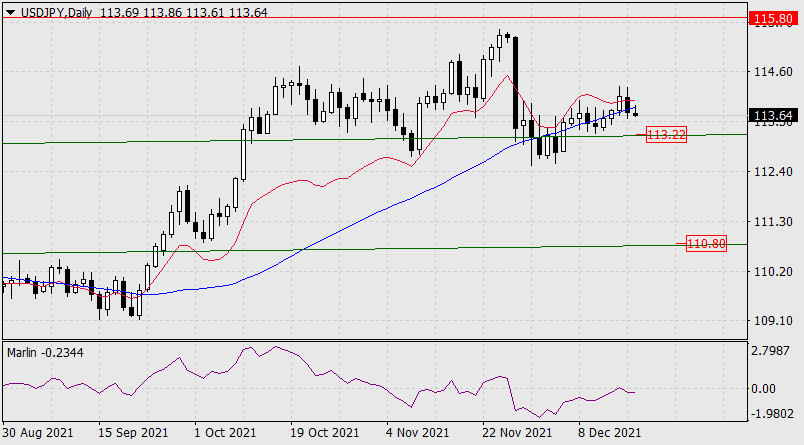
Task: Click the 114.60 price axis value
Action: (773, 72)
